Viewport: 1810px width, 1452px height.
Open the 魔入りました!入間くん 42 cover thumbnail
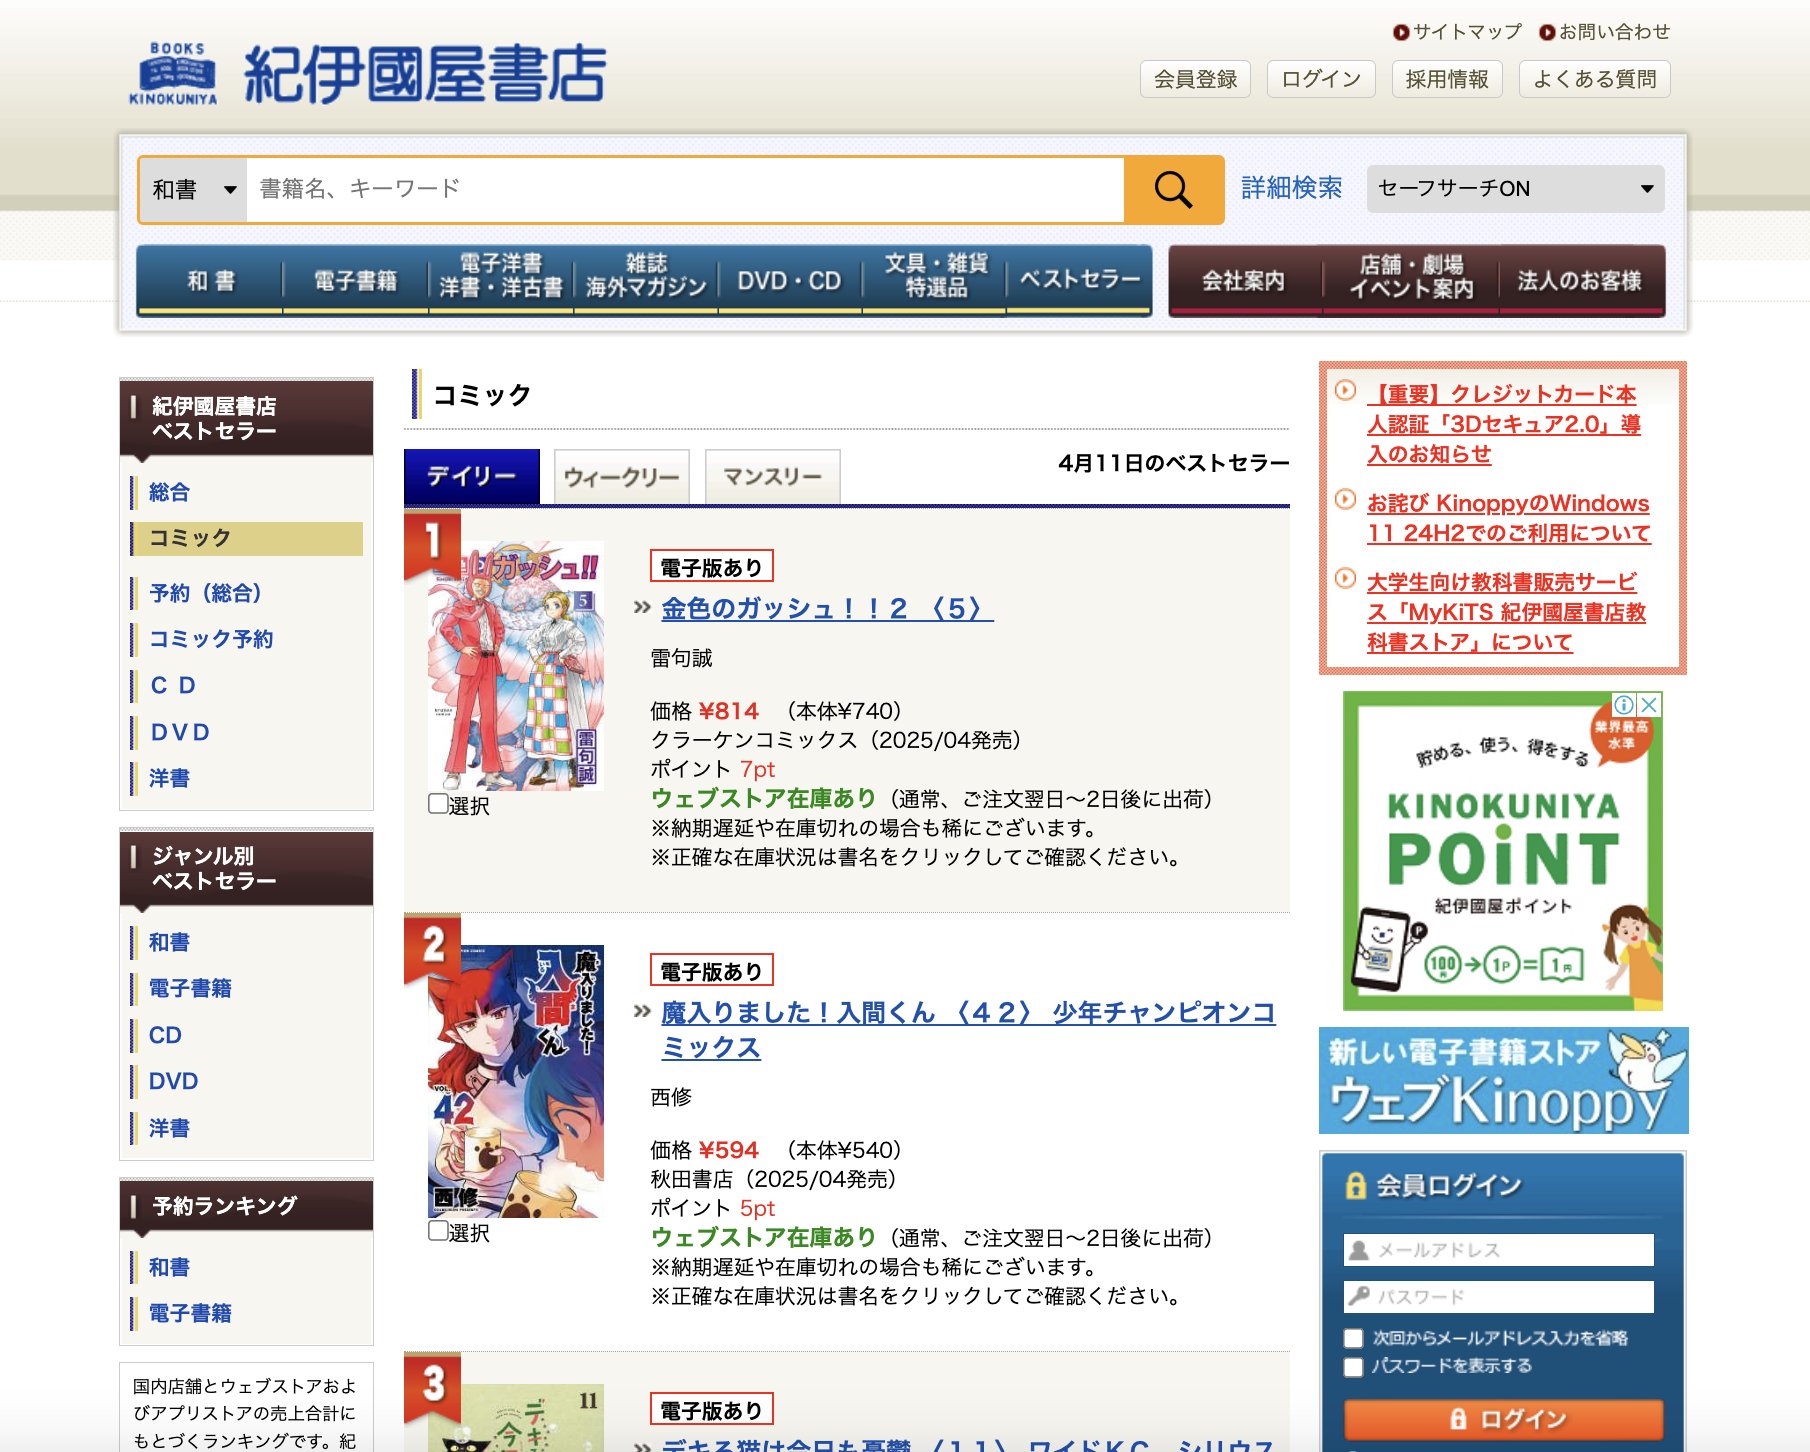tap(516, 1082)
